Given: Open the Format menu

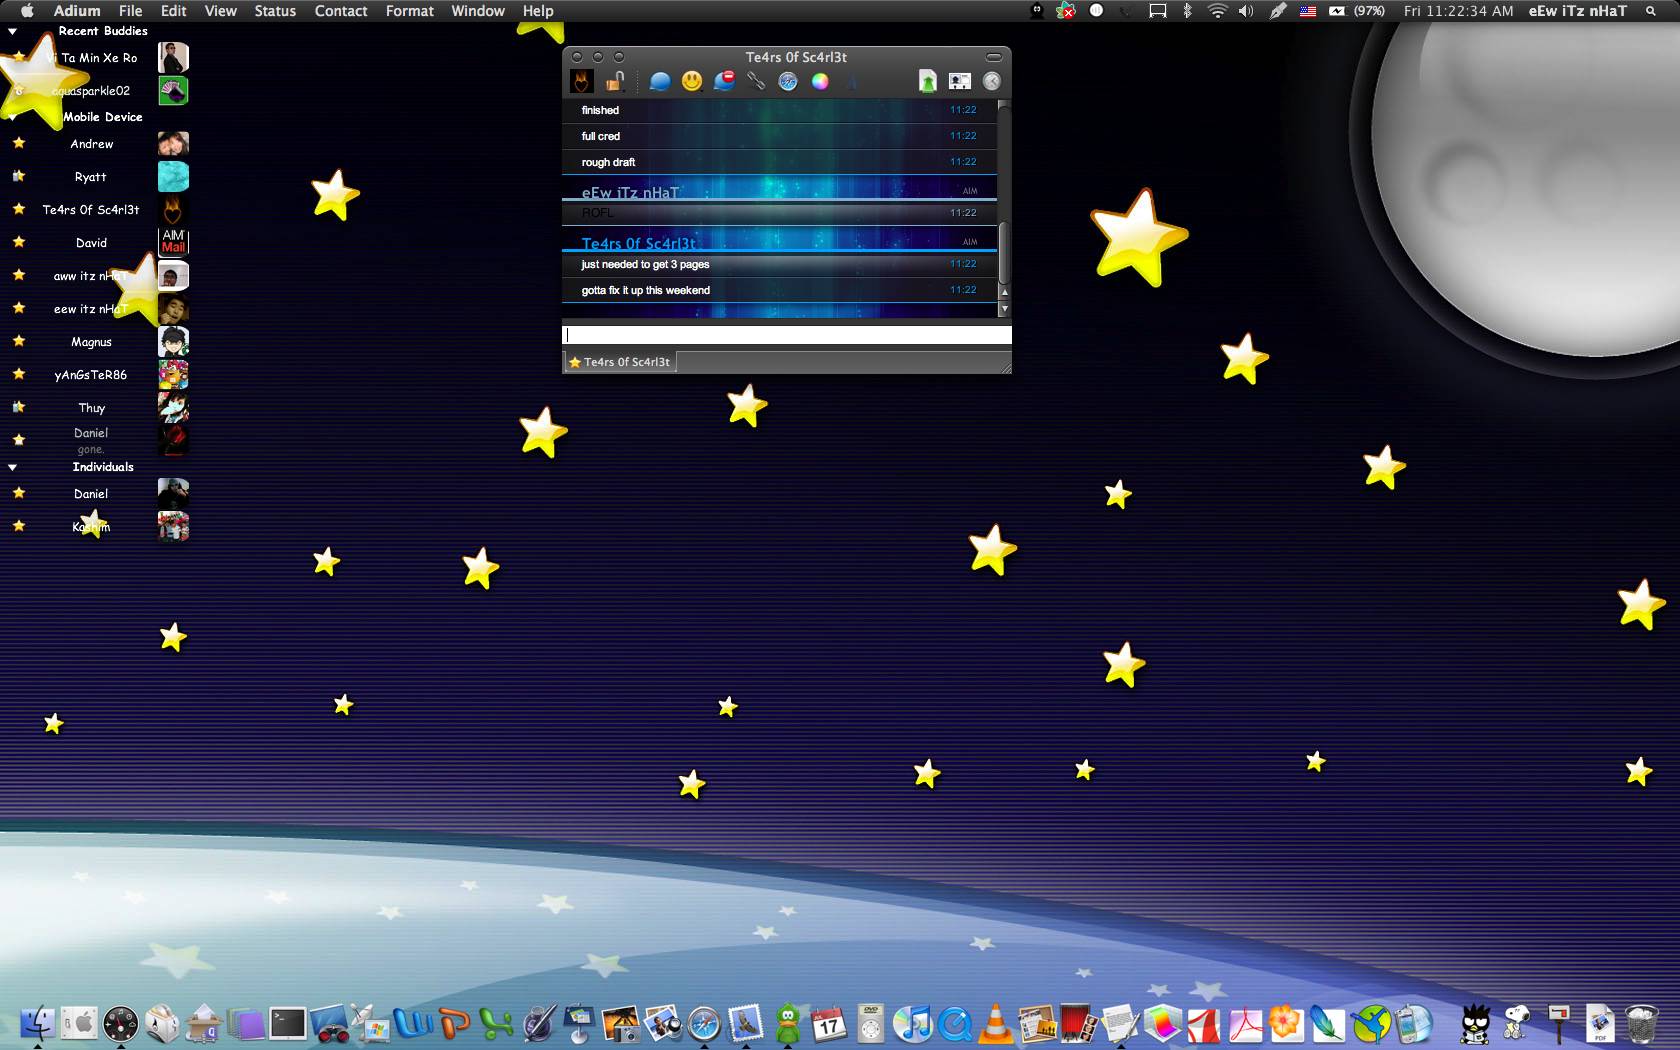Looking at the screenshot, I should click(410, 11).
